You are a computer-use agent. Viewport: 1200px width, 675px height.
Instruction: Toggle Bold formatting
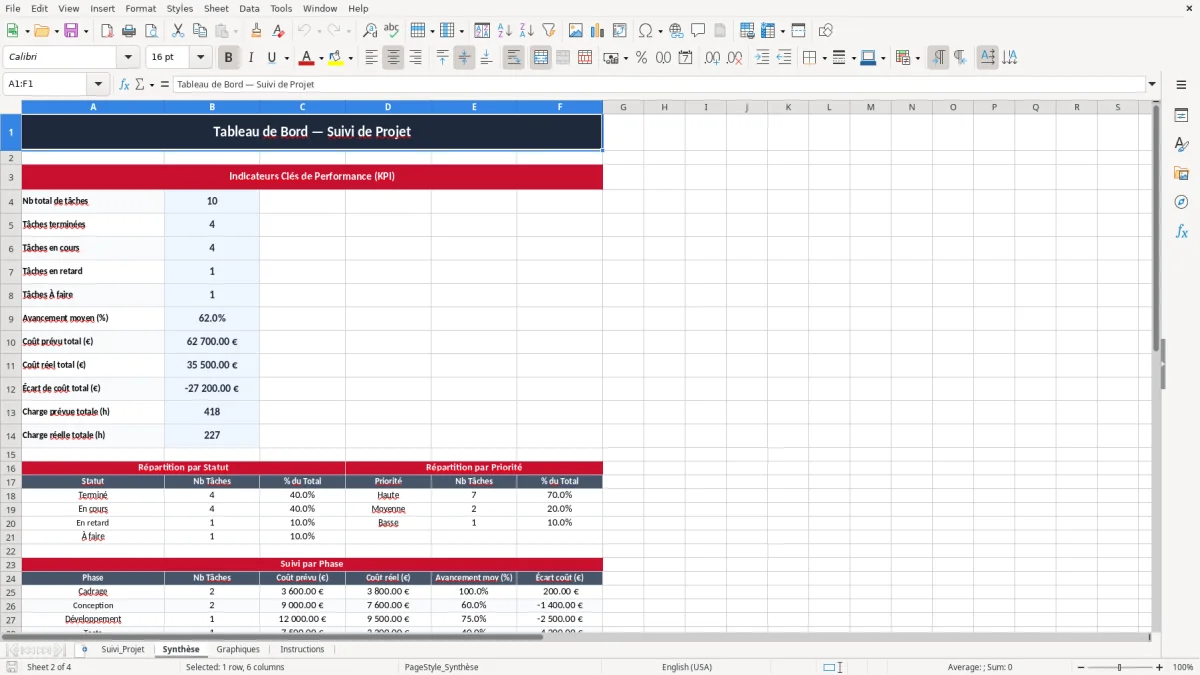[x=229, y=58]
